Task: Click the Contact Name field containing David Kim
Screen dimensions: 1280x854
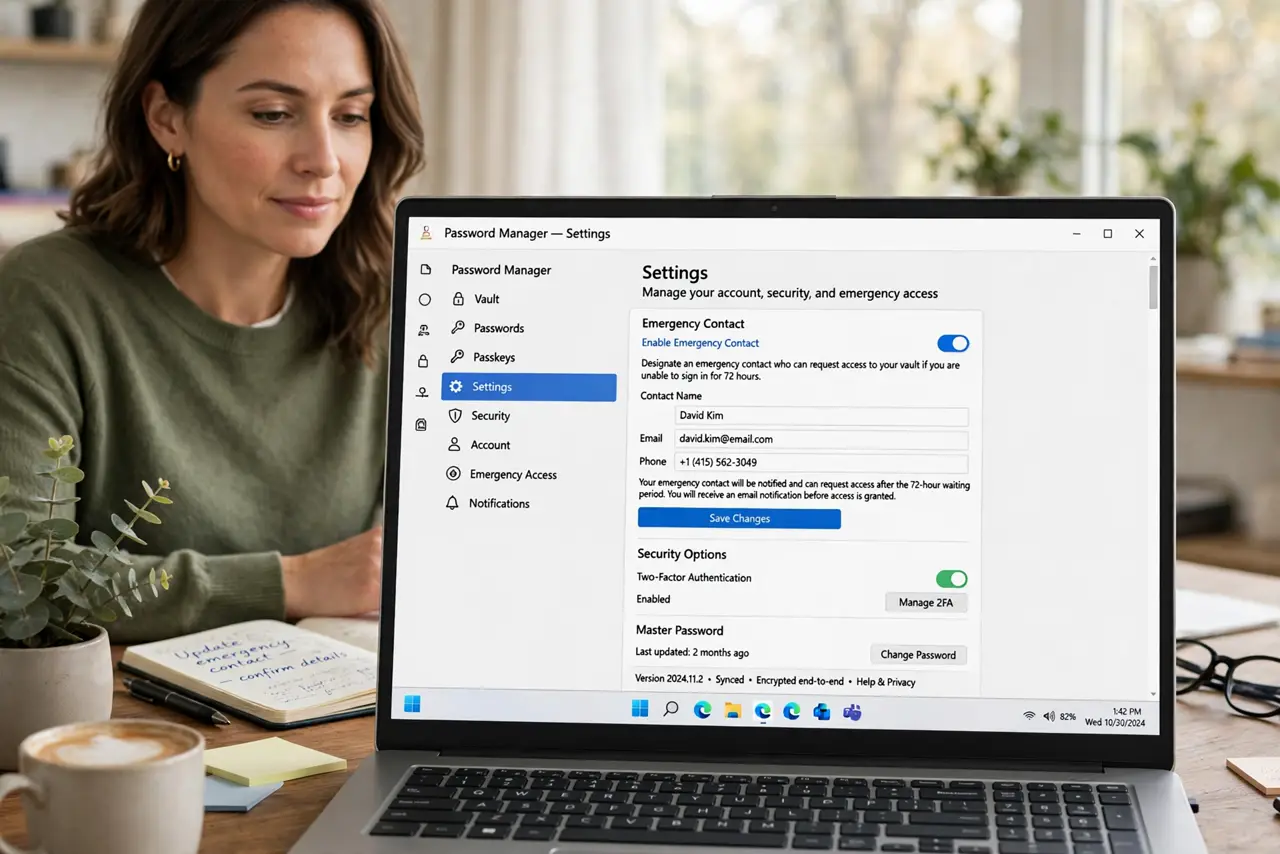Action: 821,416
